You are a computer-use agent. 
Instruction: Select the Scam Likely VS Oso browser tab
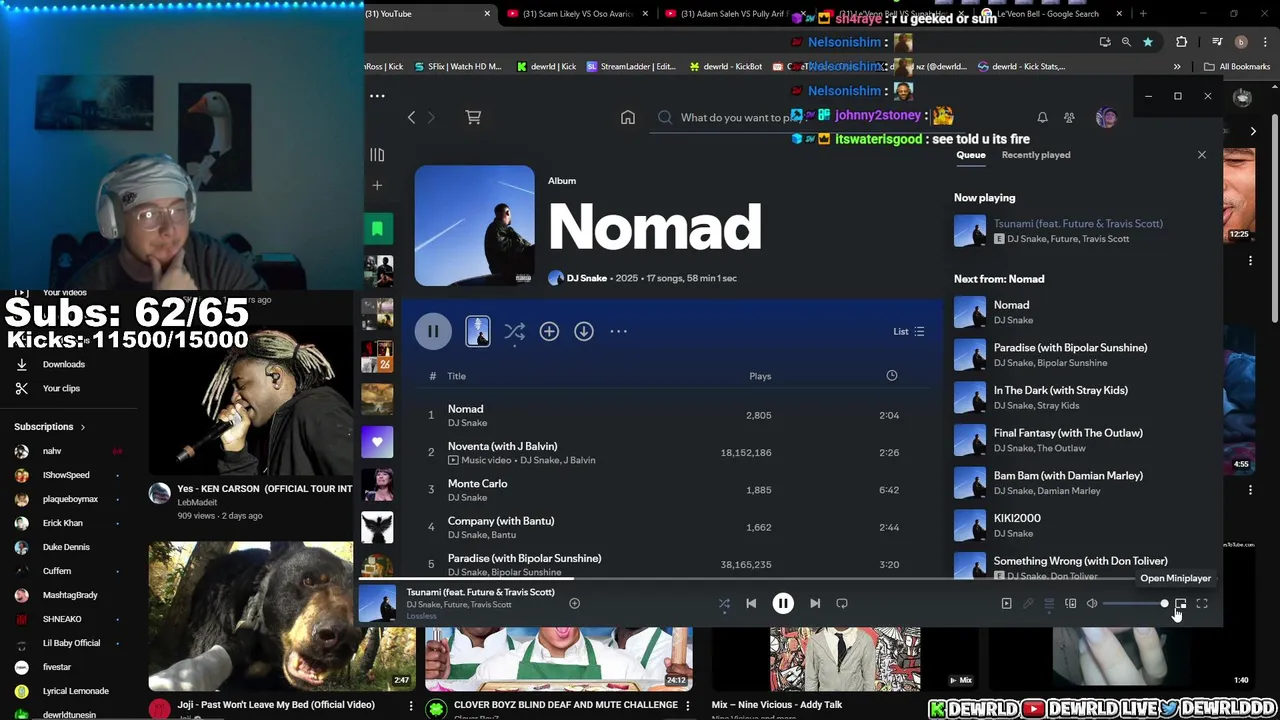click(x=578, y=14)
